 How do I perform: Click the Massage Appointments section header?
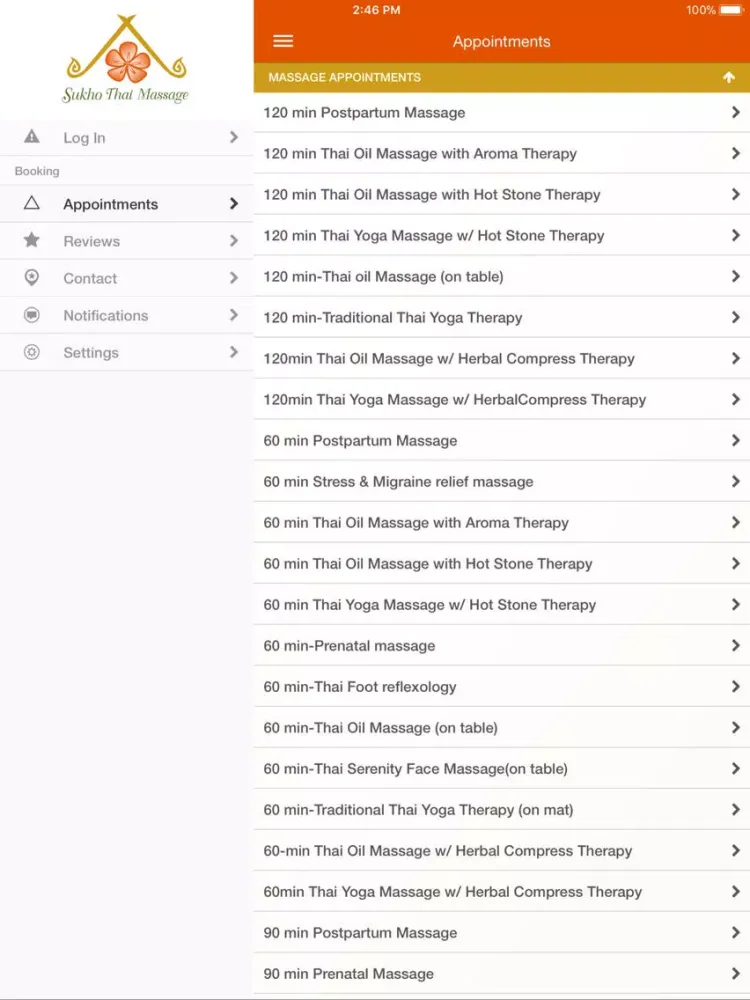click(x=502, y=77)
